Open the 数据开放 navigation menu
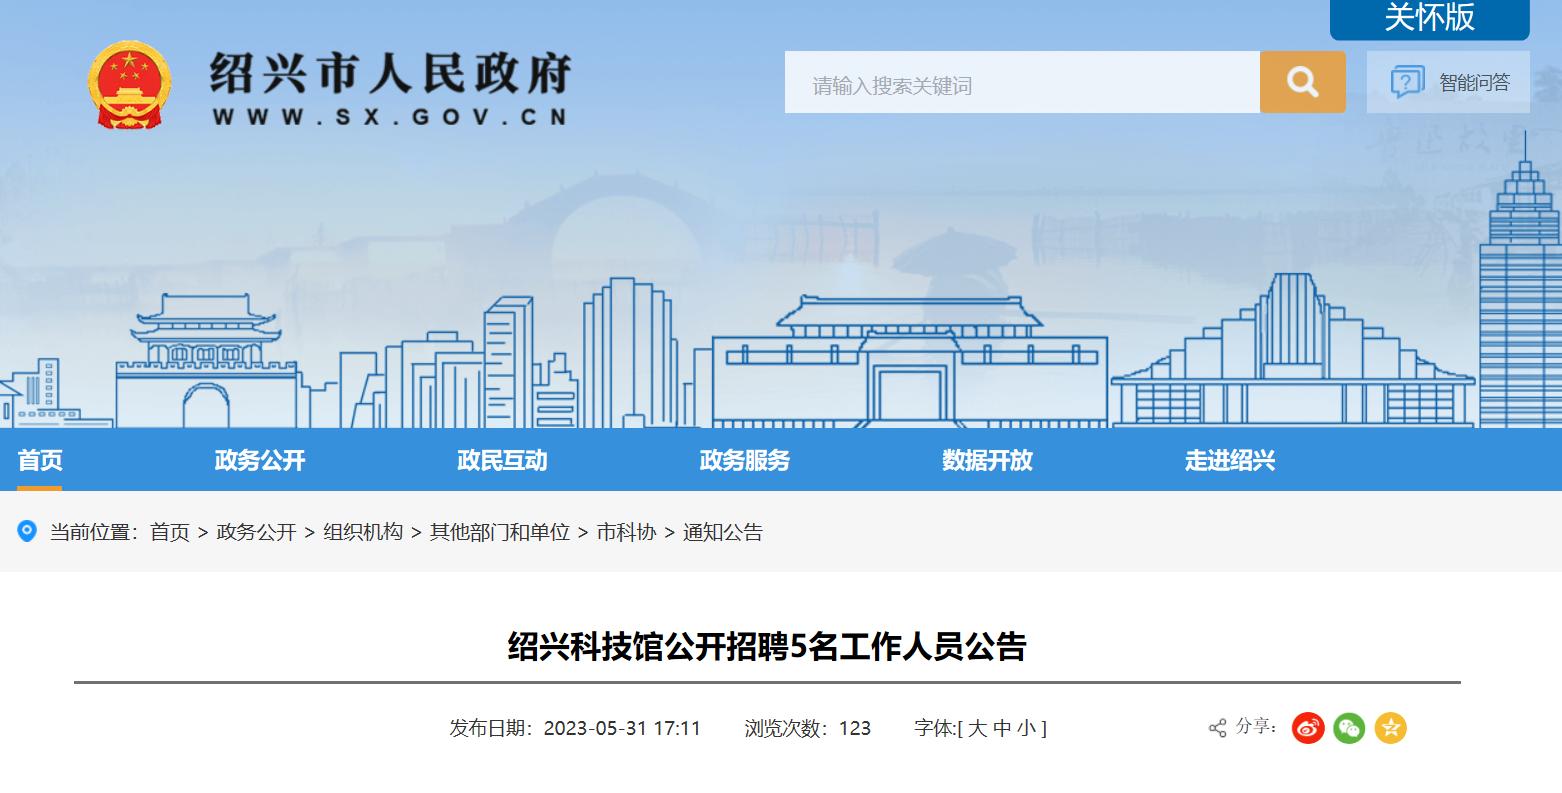Image resolution: width=1562 pixels, height=793 pixels. pyautogui.click(x=987, y=460)
